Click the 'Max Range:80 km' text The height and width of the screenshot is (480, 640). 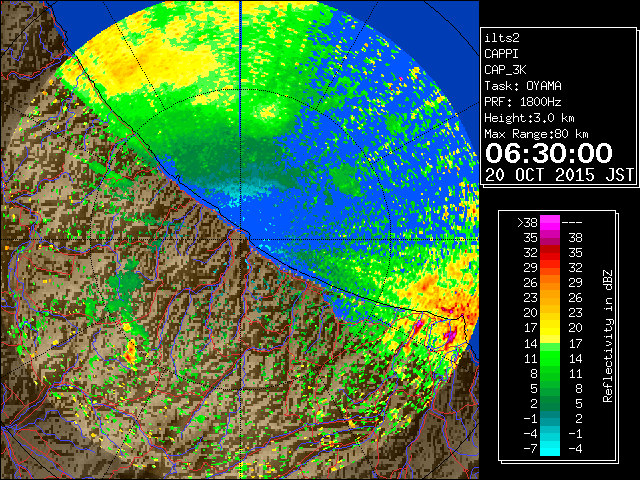pos(536,134)
